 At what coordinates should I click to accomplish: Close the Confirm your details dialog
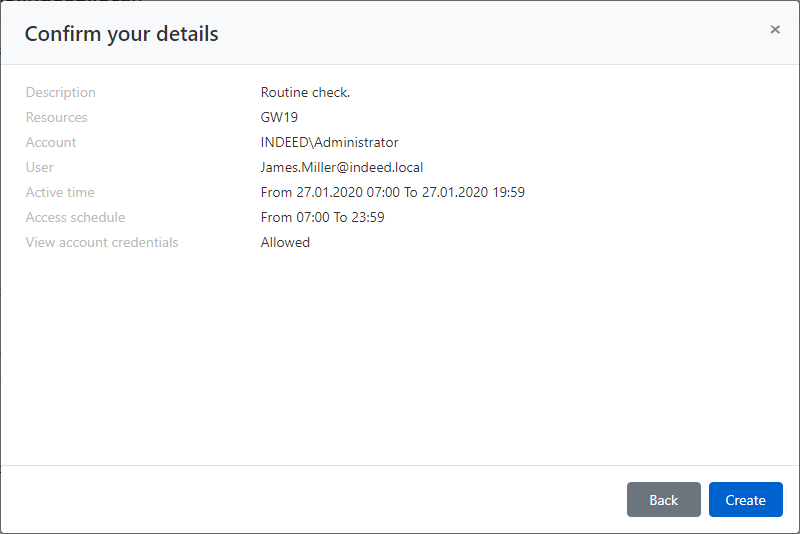click(775, 30)
